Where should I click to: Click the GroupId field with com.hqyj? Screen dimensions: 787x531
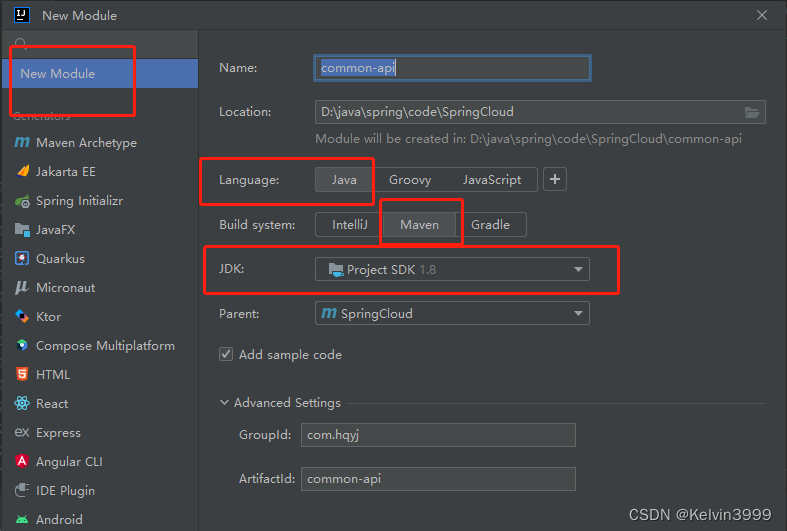pos(438,435)
